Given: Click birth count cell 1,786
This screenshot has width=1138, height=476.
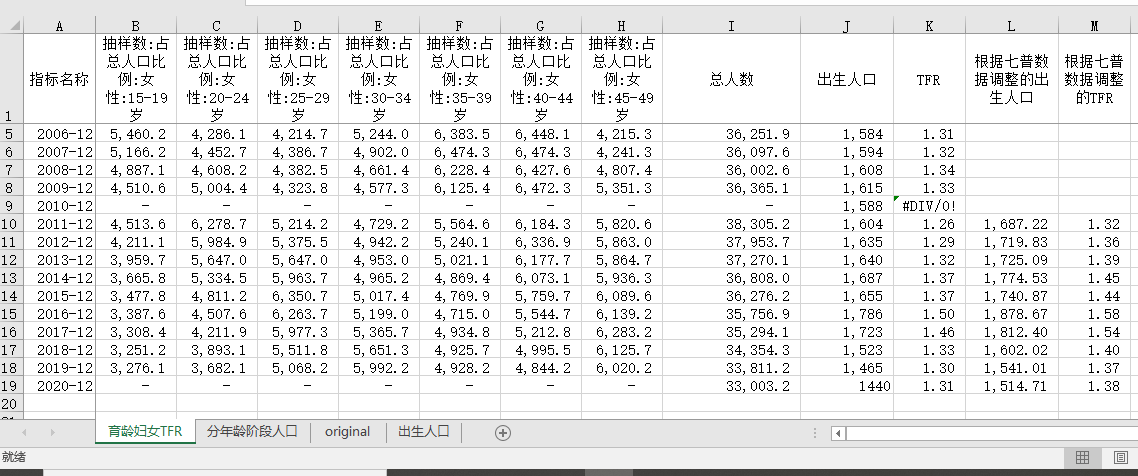Looking at the screenshot, I should [x=847, y=313].
